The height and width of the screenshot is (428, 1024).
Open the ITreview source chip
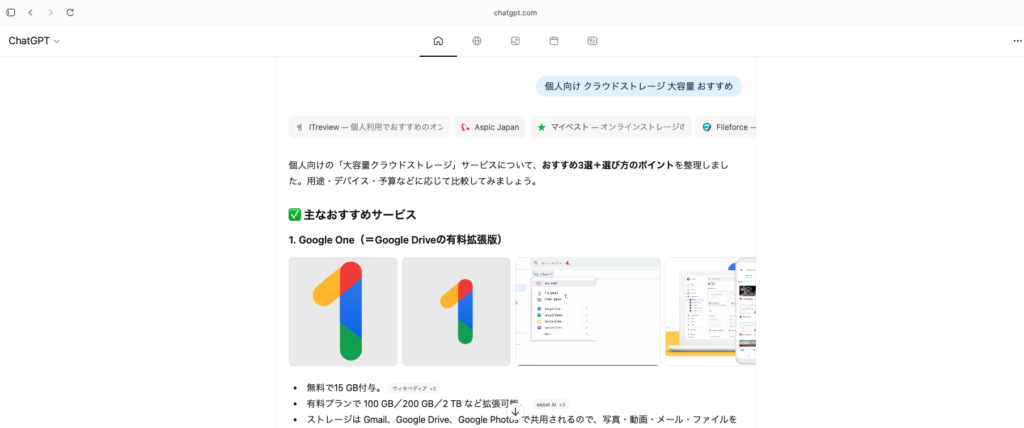pos(369,127)
